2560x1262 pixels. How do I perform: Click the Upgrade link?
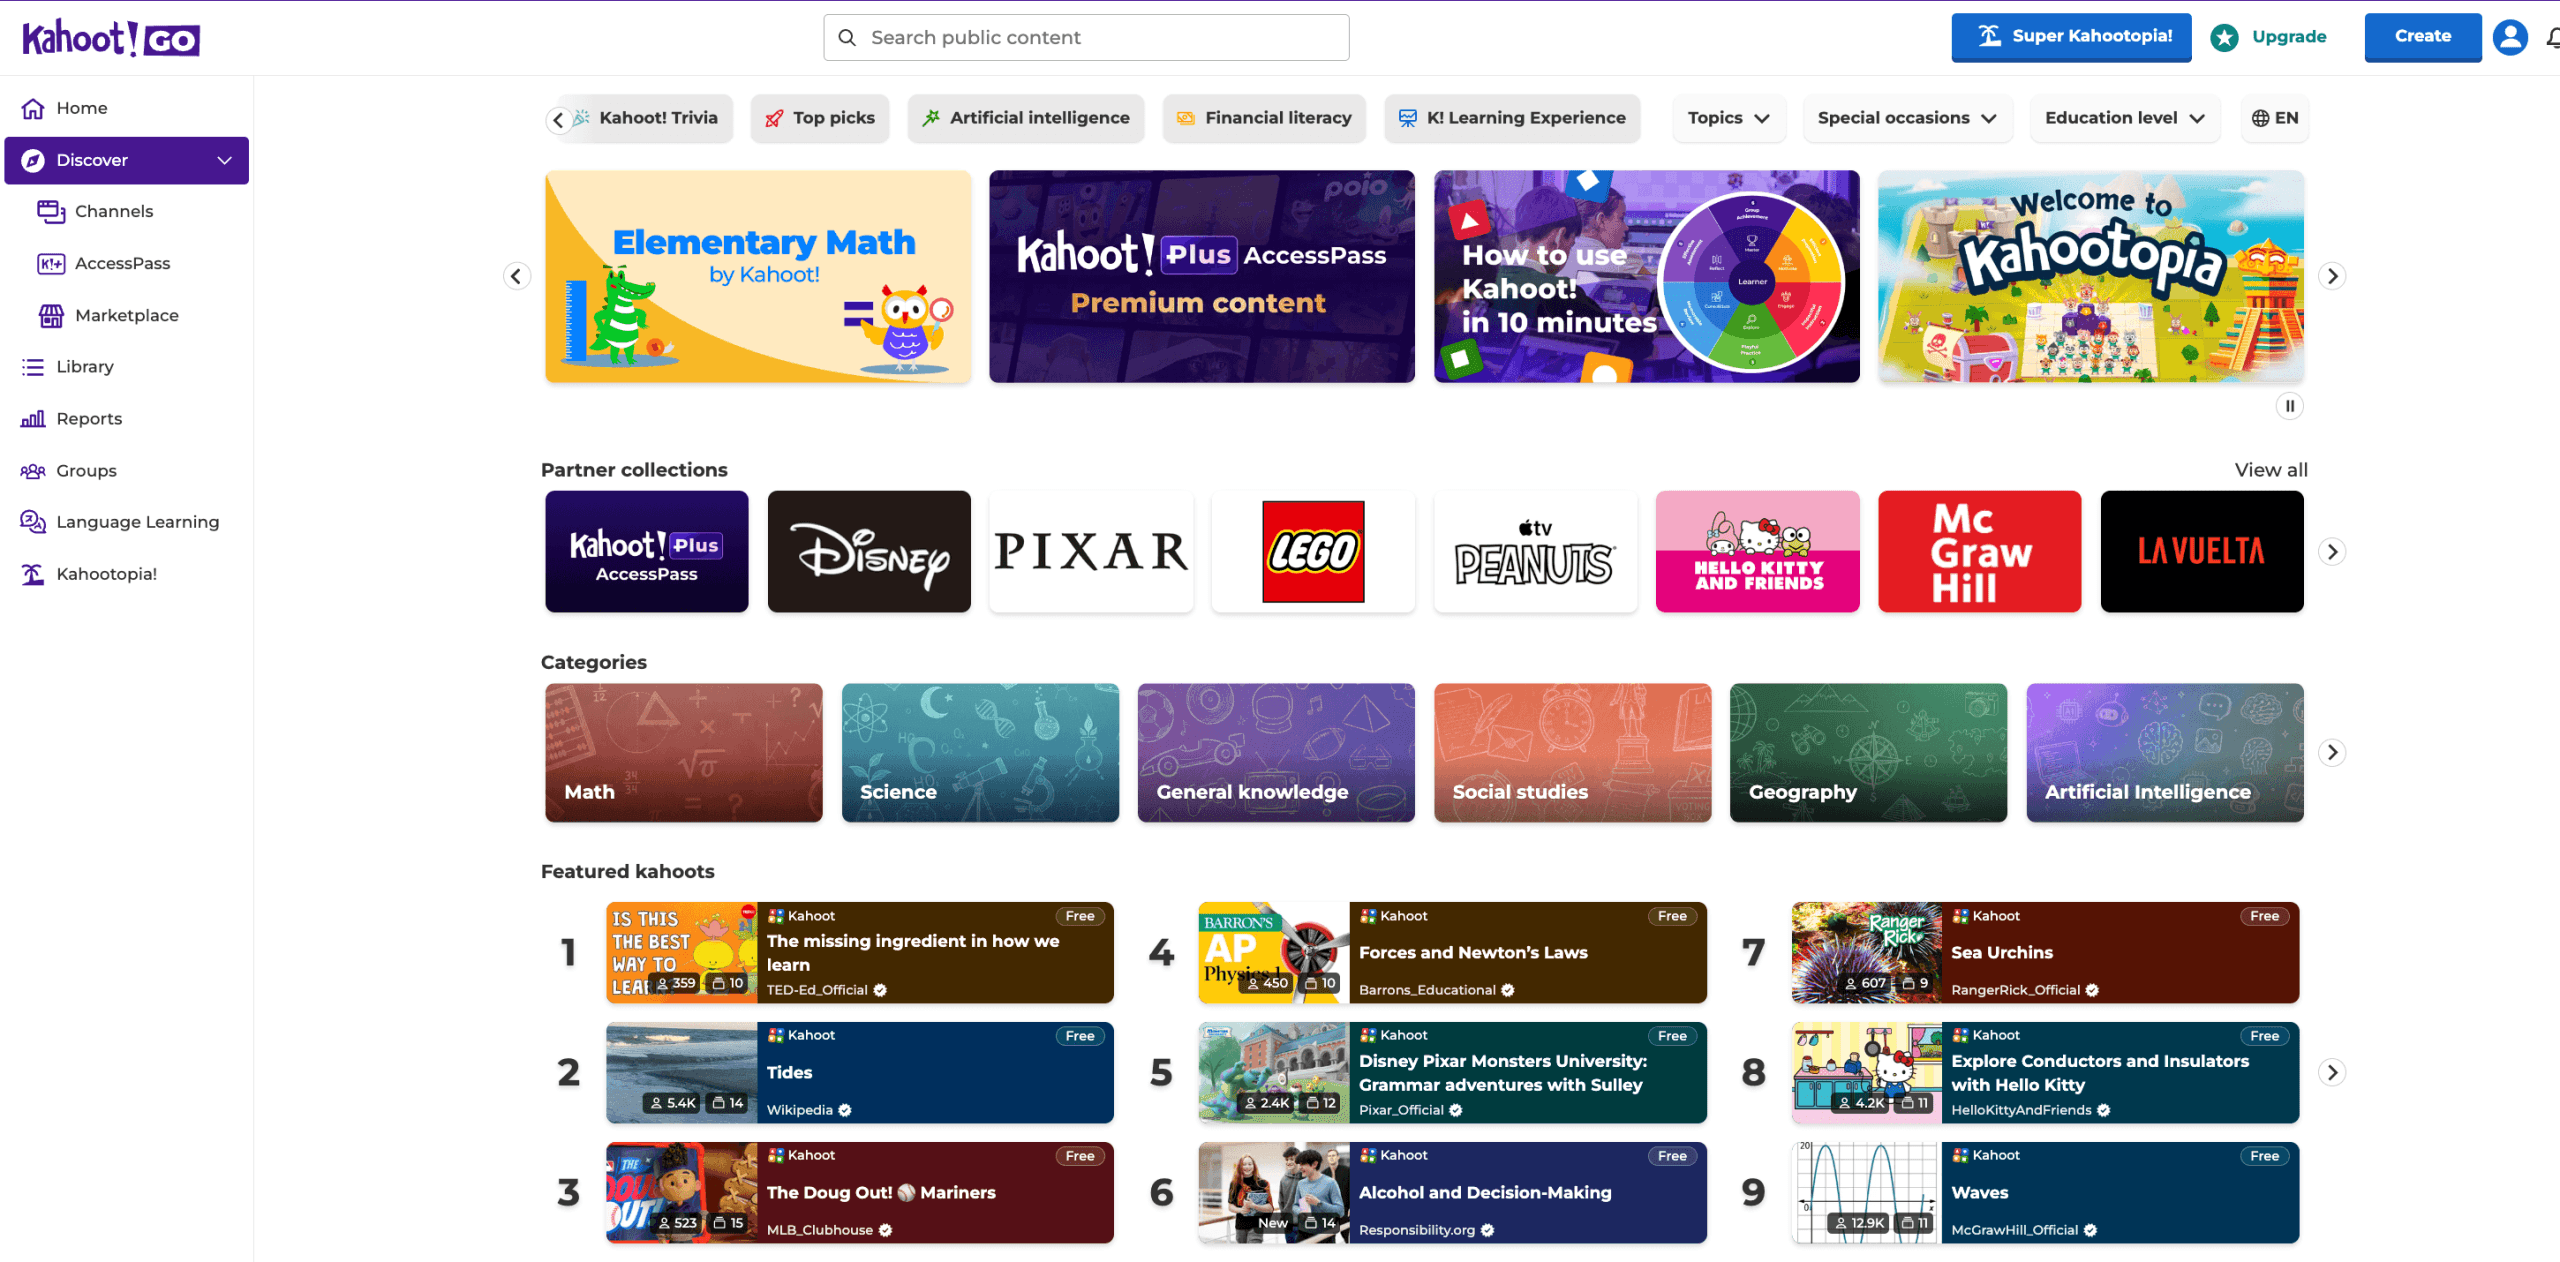pos(2289,37)
